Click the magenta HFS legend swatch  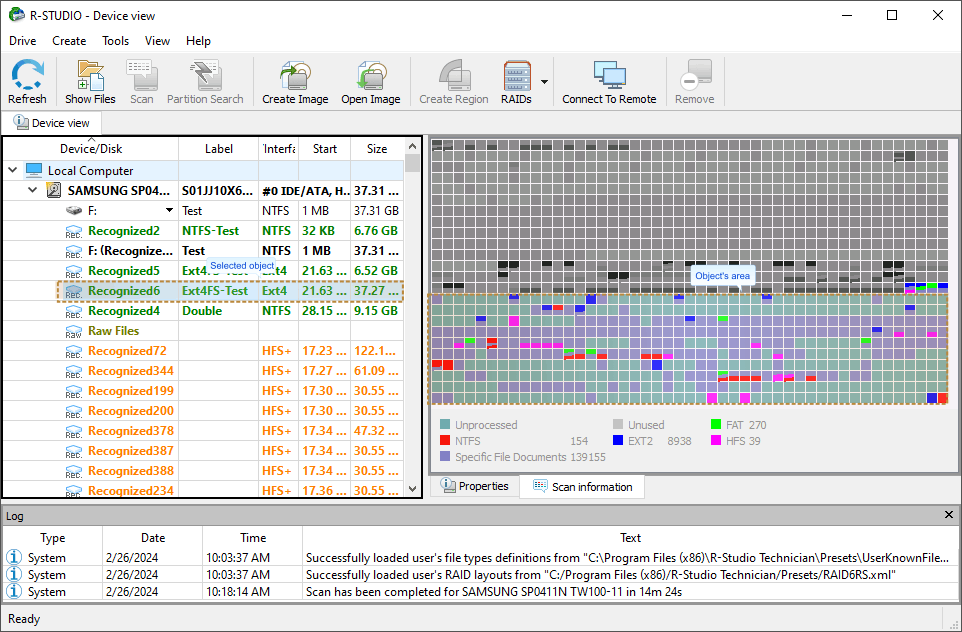715,441
